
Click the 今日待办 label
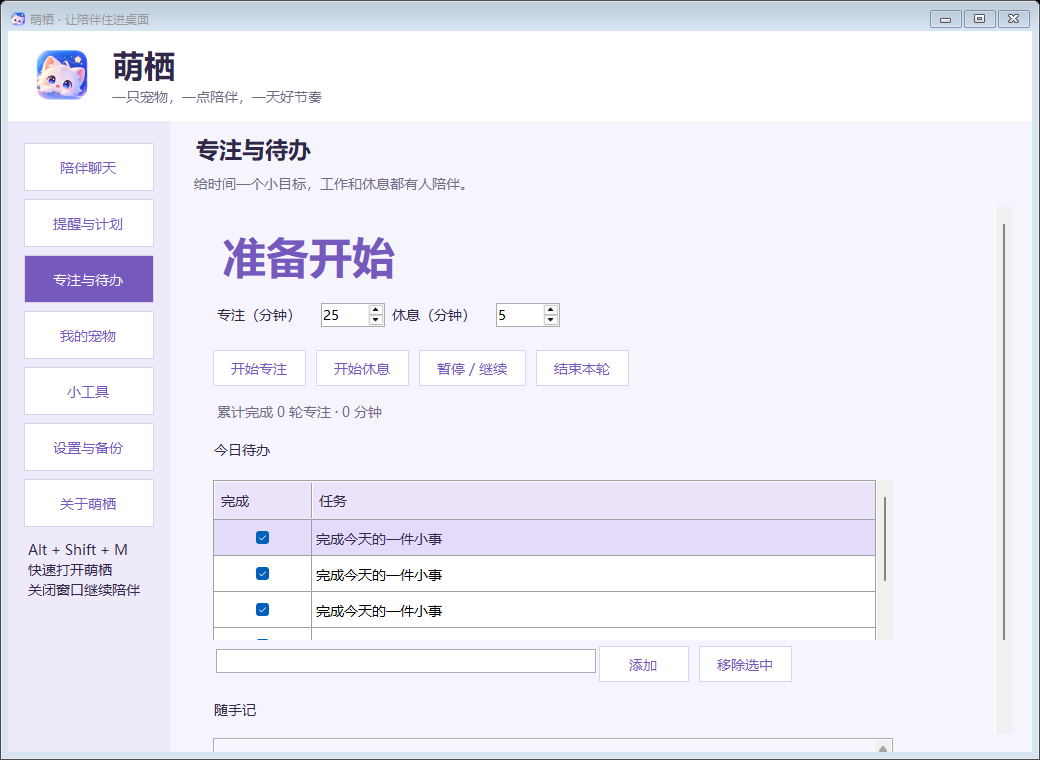[242, 450]
